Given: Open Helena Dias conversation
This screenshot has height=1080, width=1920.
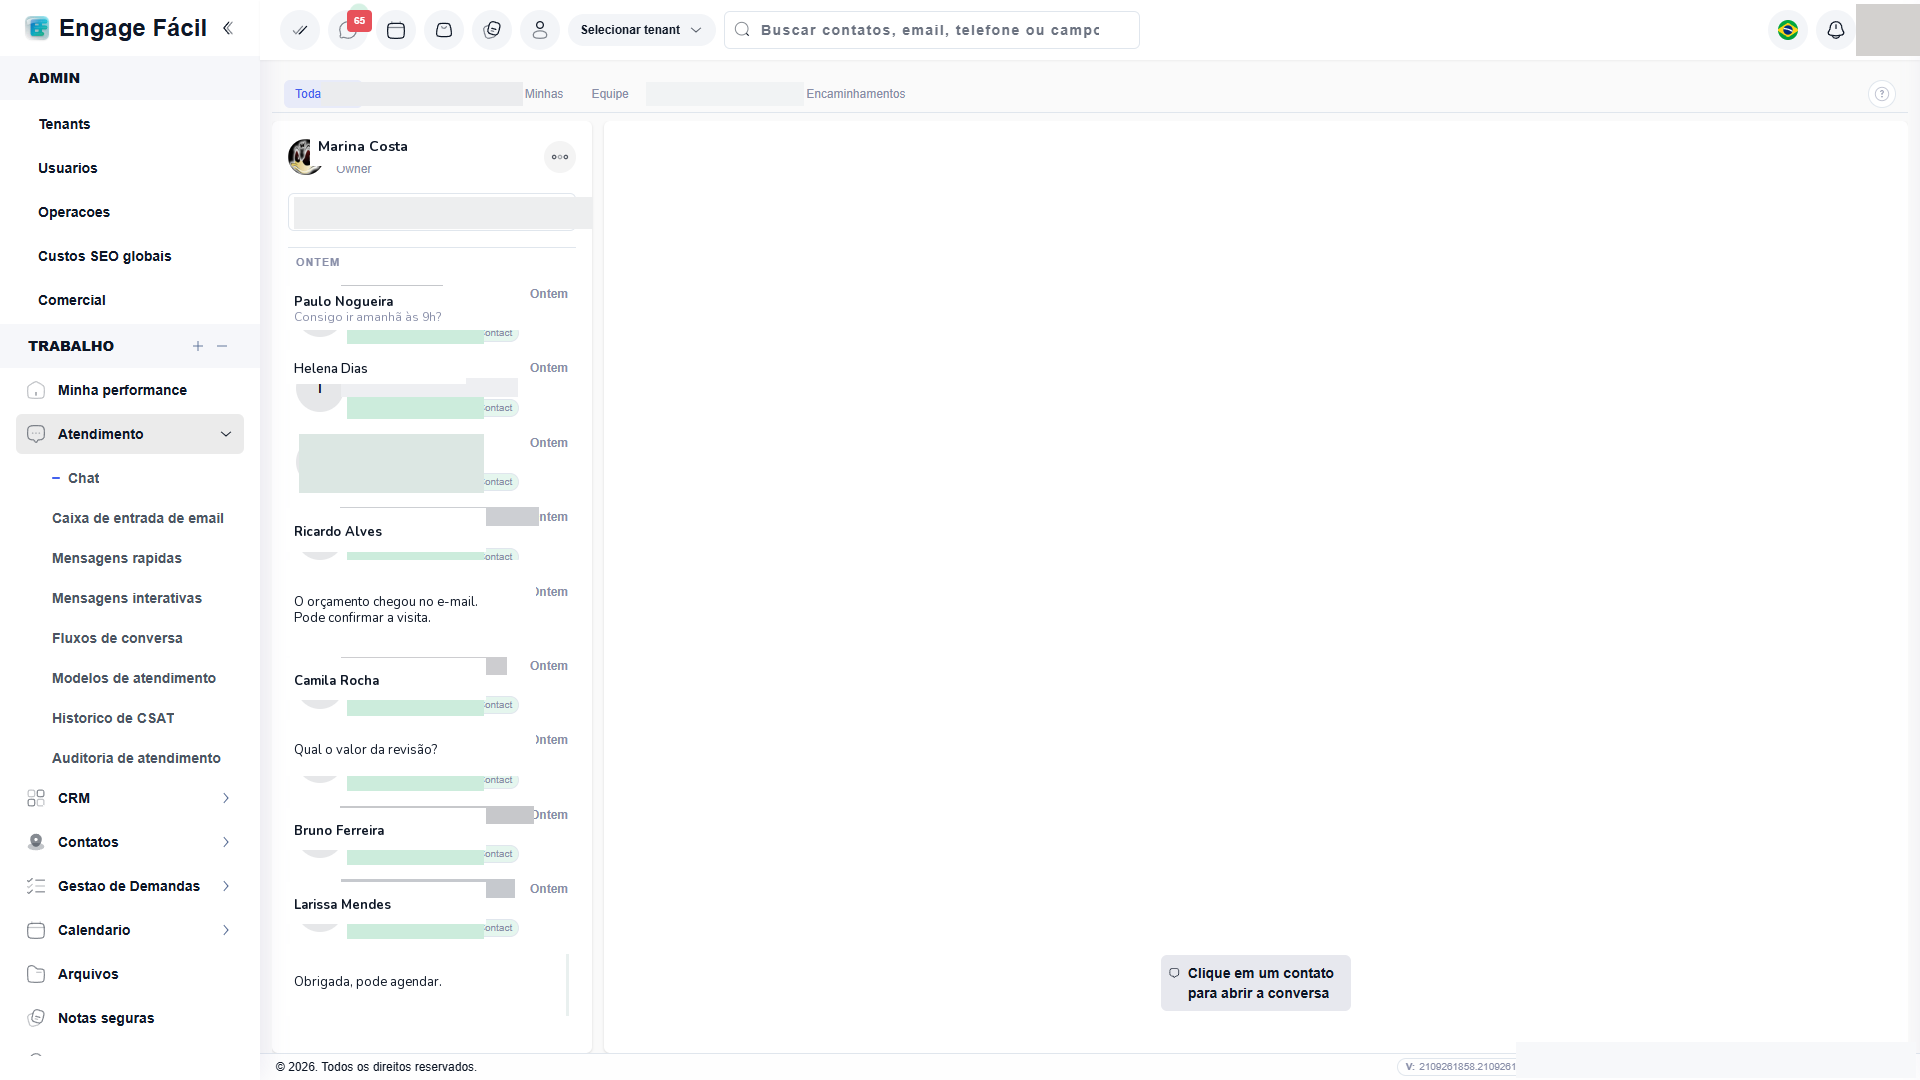Looking at the screenshot, I should point(432,389).
